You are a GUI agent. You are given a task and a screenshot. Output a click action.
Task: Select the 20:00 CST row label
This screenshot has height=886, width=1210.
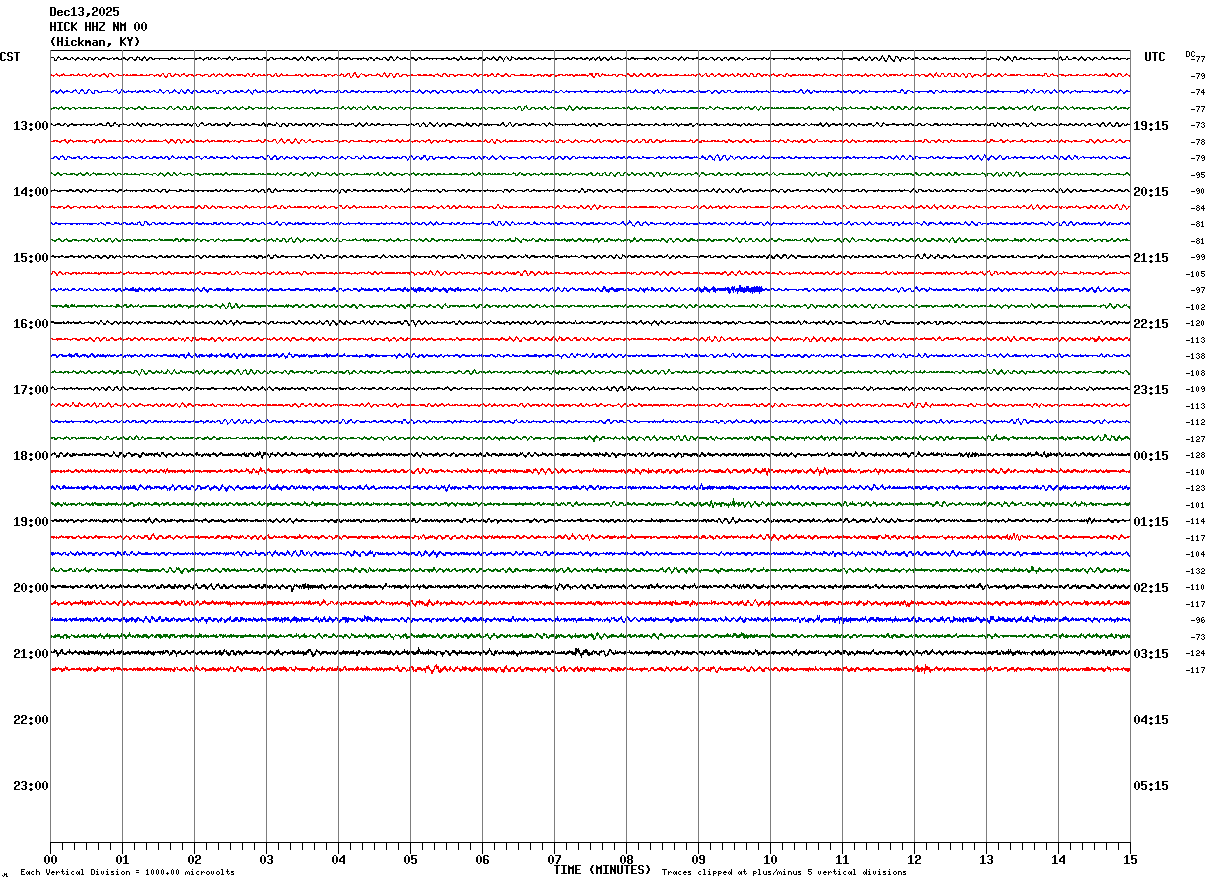(30, 588)
